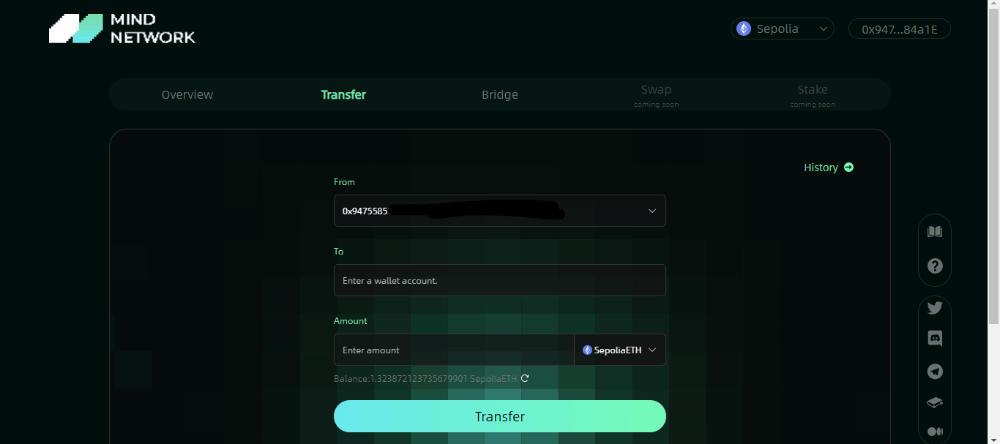Open the Telegram icon in sidebar
The height and width of the screenshot is (444, 1000).
[x=934, y=371]
